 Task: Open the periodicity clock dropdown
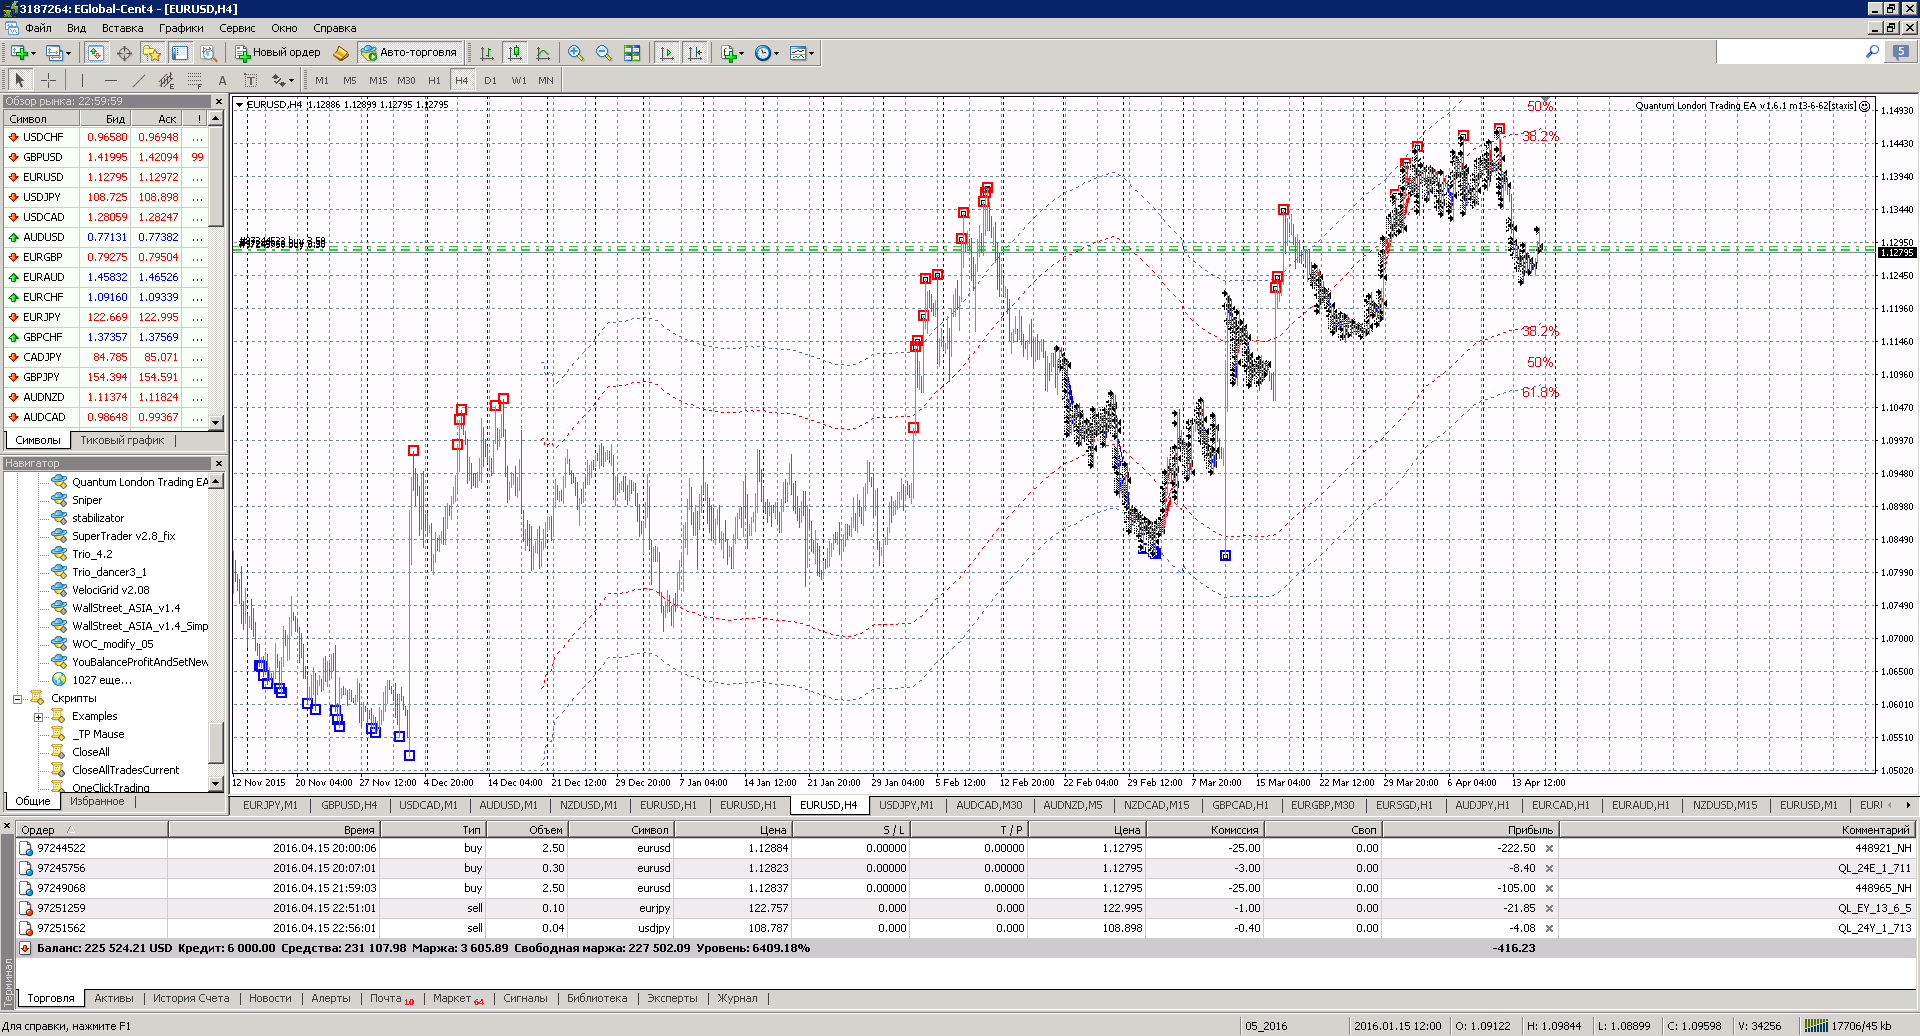776,53
